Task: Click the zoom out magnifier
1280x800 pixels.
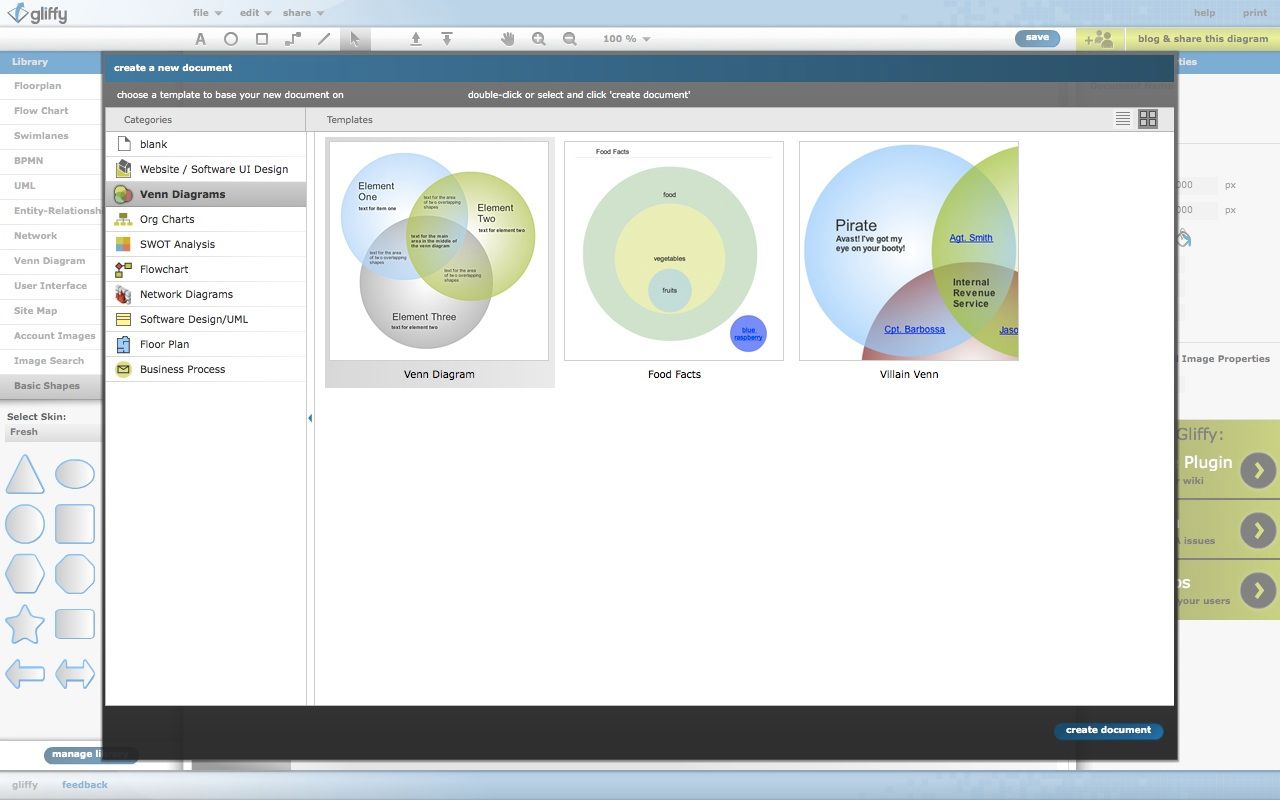Action: tap(570, 39)
